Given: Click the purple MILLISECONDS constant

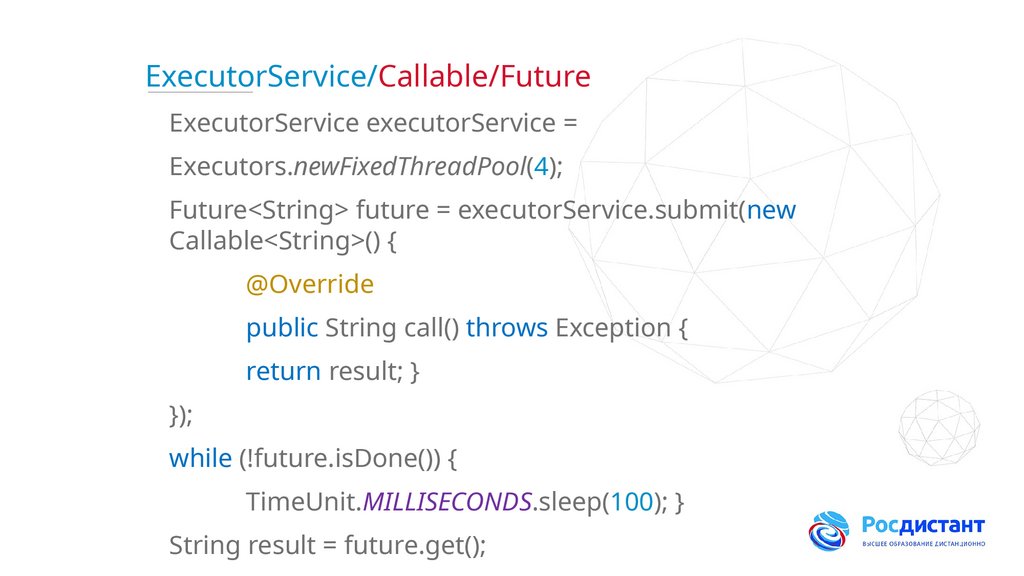Looking at the screenshot, I should (x=447, y=502).
